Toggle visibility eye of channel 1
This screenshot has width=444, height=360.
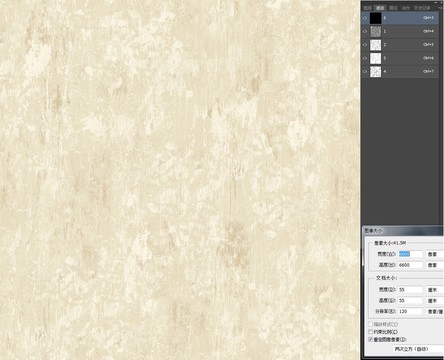365,31
